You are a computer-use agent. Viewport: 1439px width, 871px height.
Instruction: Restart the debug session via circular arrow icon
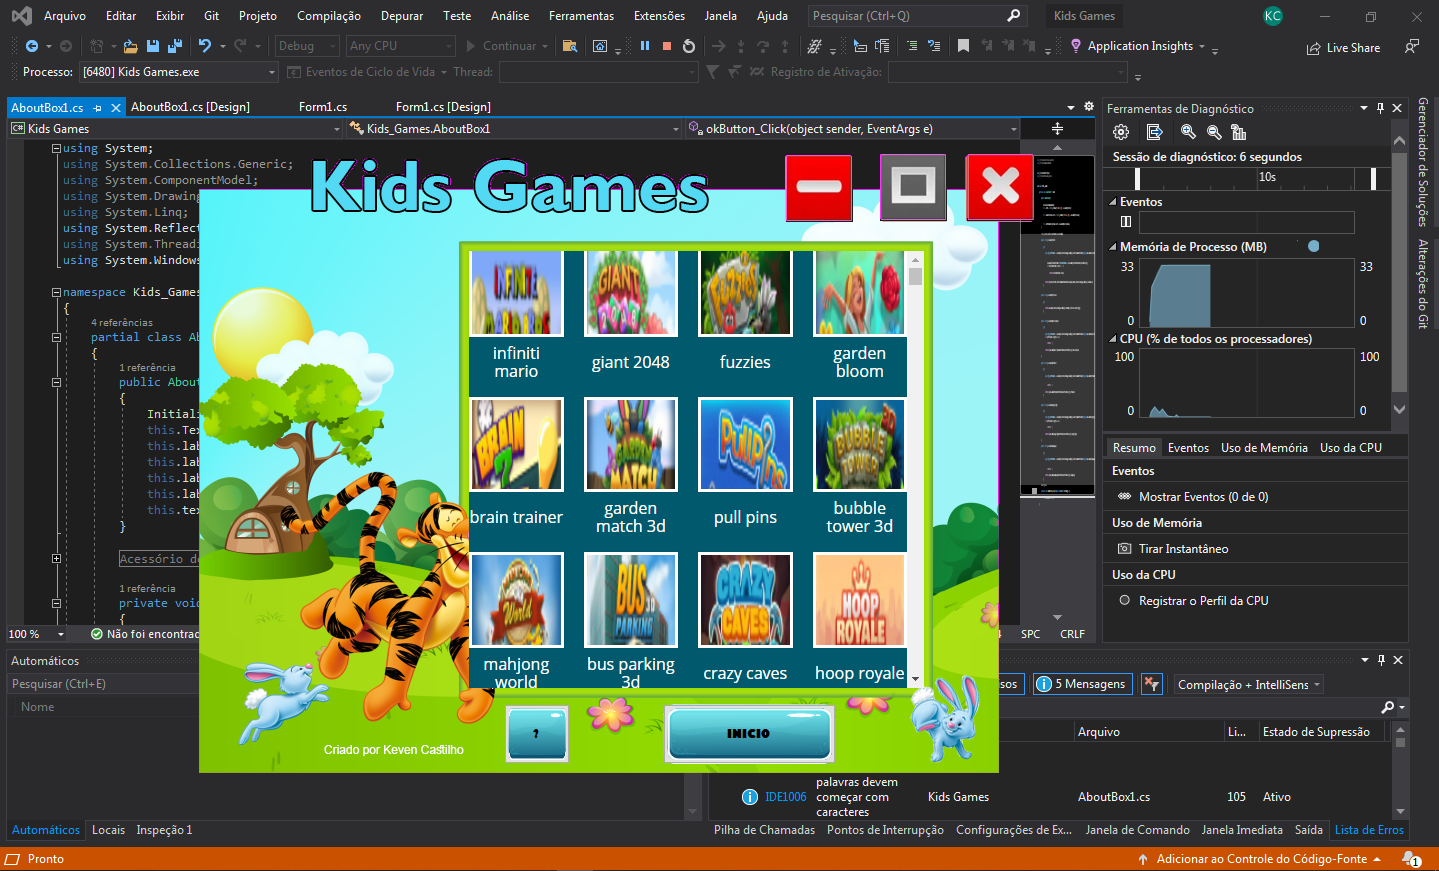click(x=689, y=45)
